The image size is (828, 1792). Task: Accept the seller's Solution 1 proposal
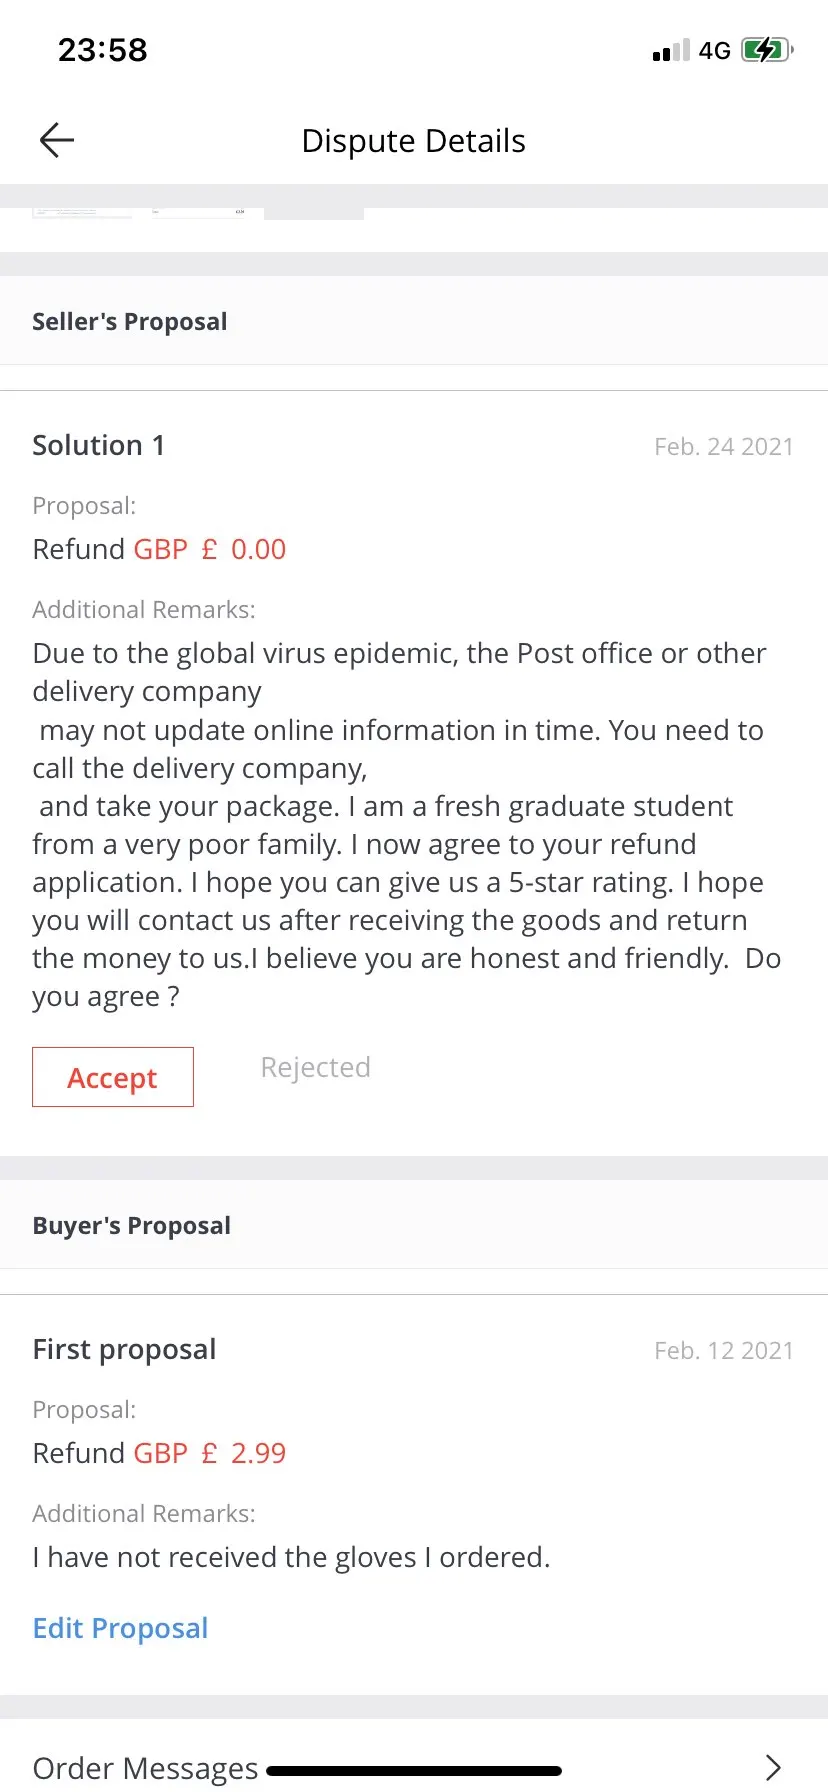point(113,1077)
